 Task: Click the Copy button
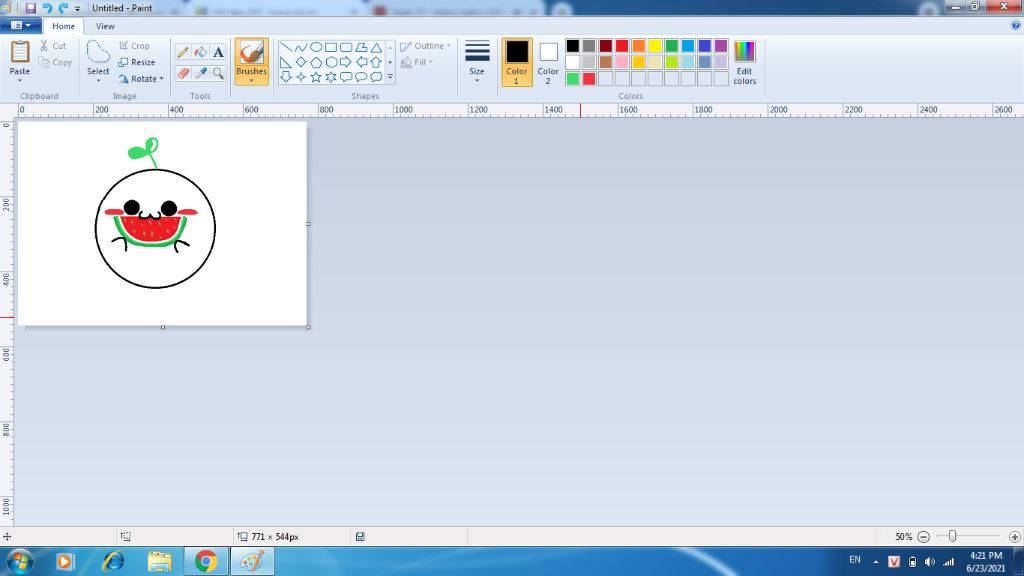pyautogui.click(x=56, y=62)
